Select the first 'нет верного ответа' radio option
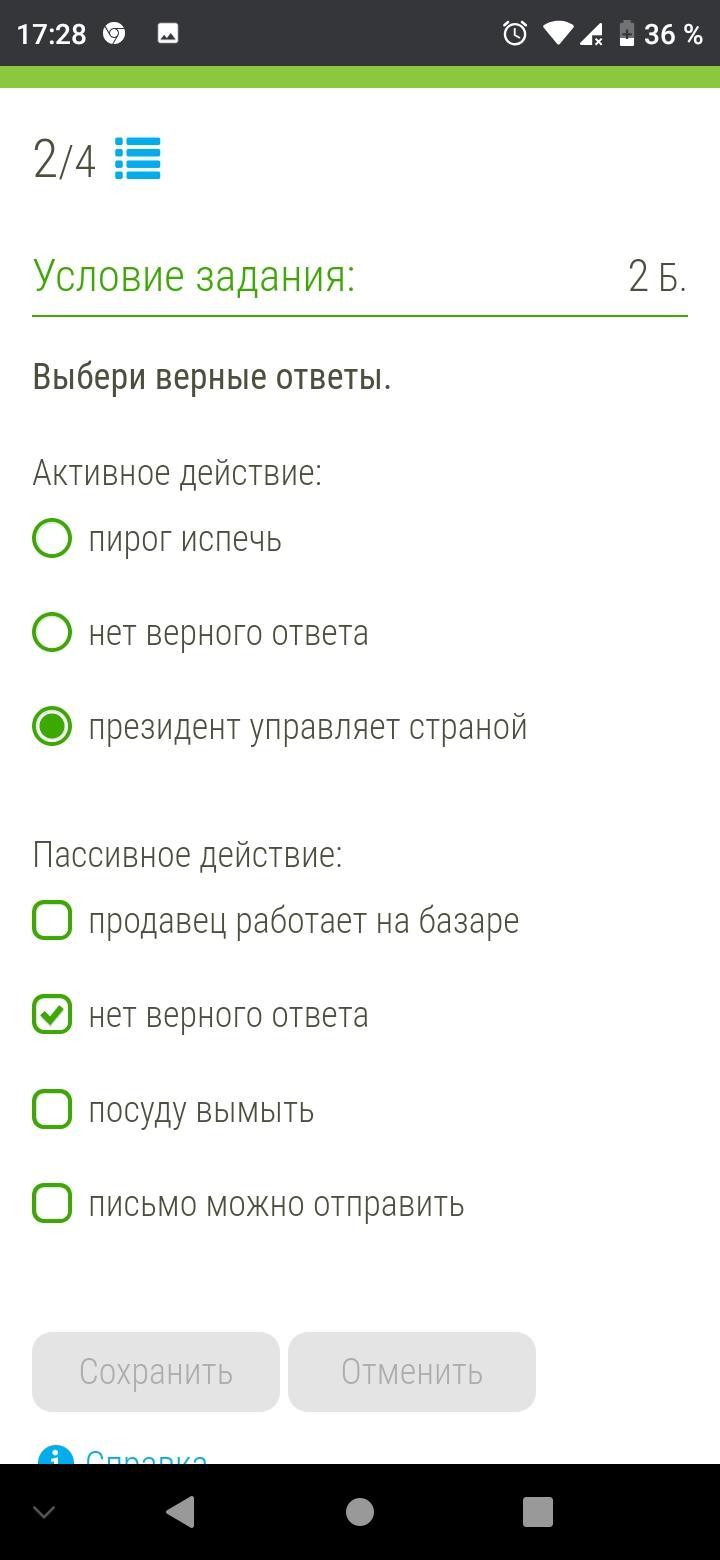Image resolution: width=720 pixels, height=1560 pixels. (52, 633)
